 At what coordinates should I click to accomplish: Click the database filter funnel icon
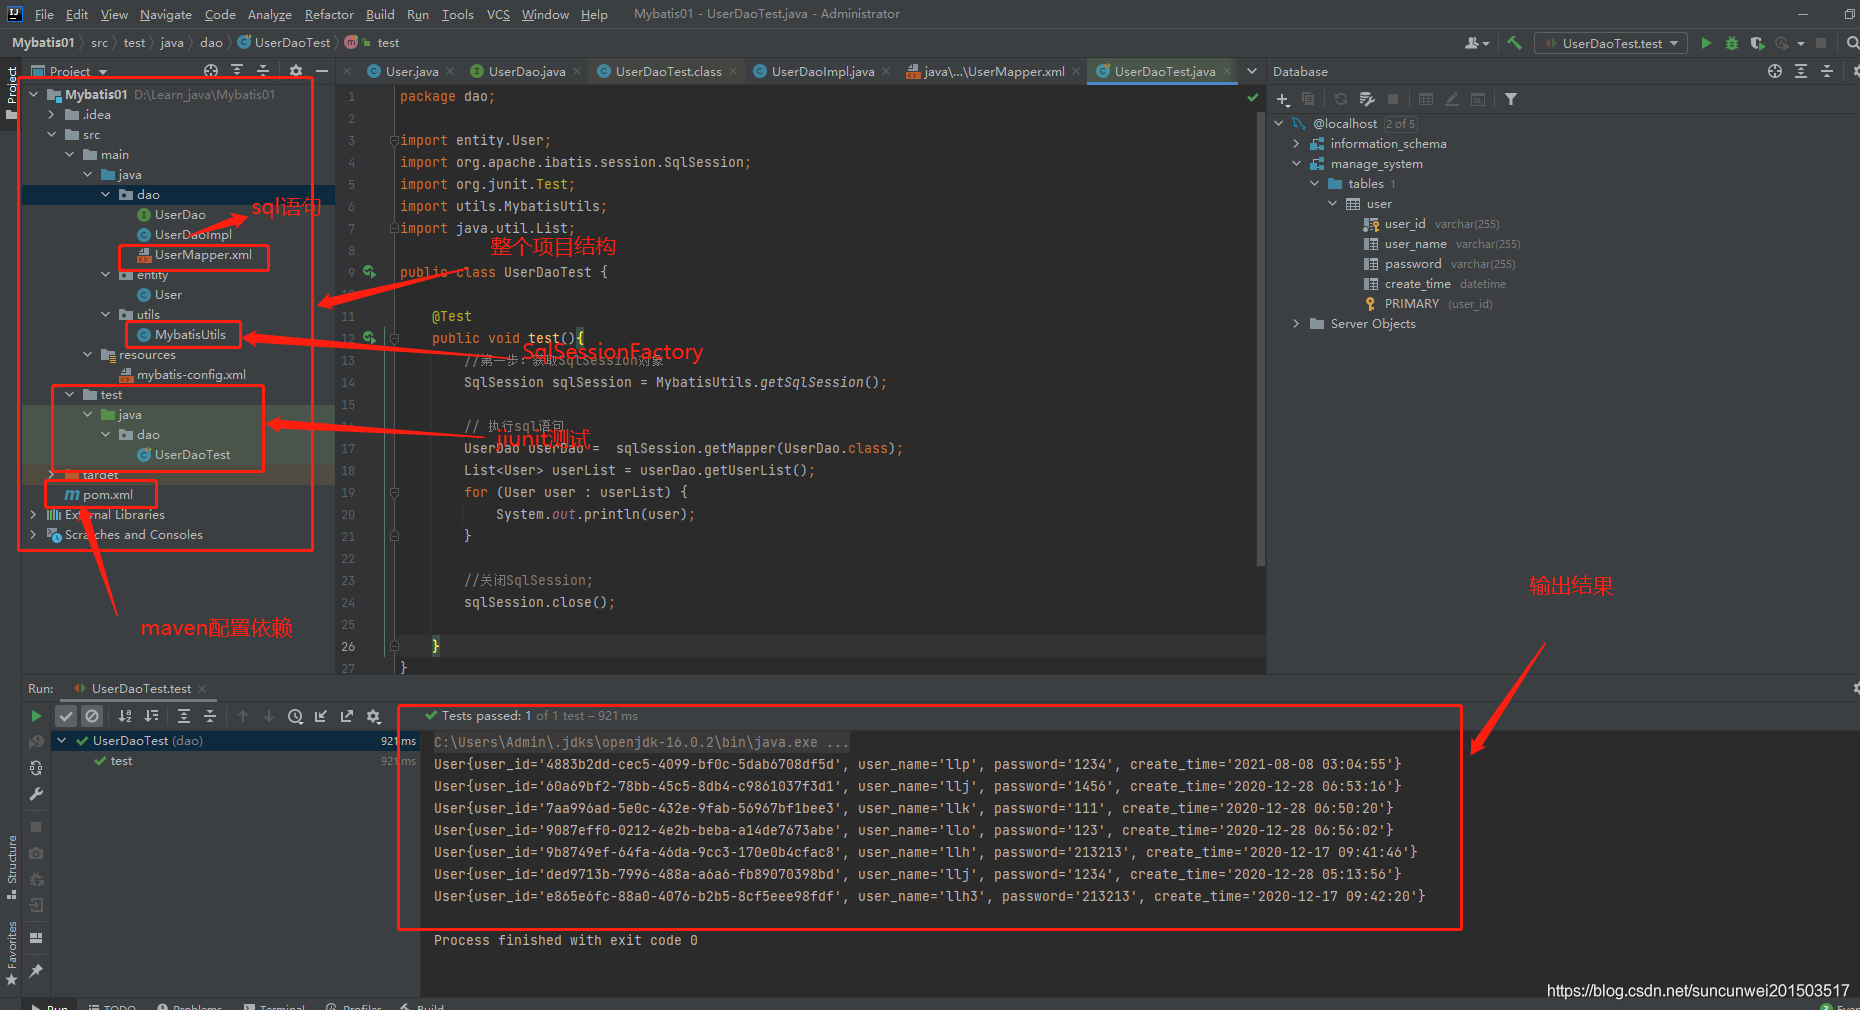coord(1511,99)
